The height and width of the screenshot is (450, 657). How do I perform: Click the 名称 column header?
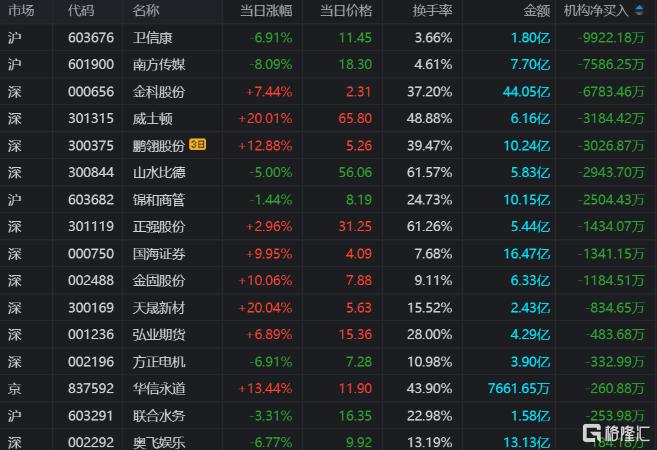click(x=146, y=11)
